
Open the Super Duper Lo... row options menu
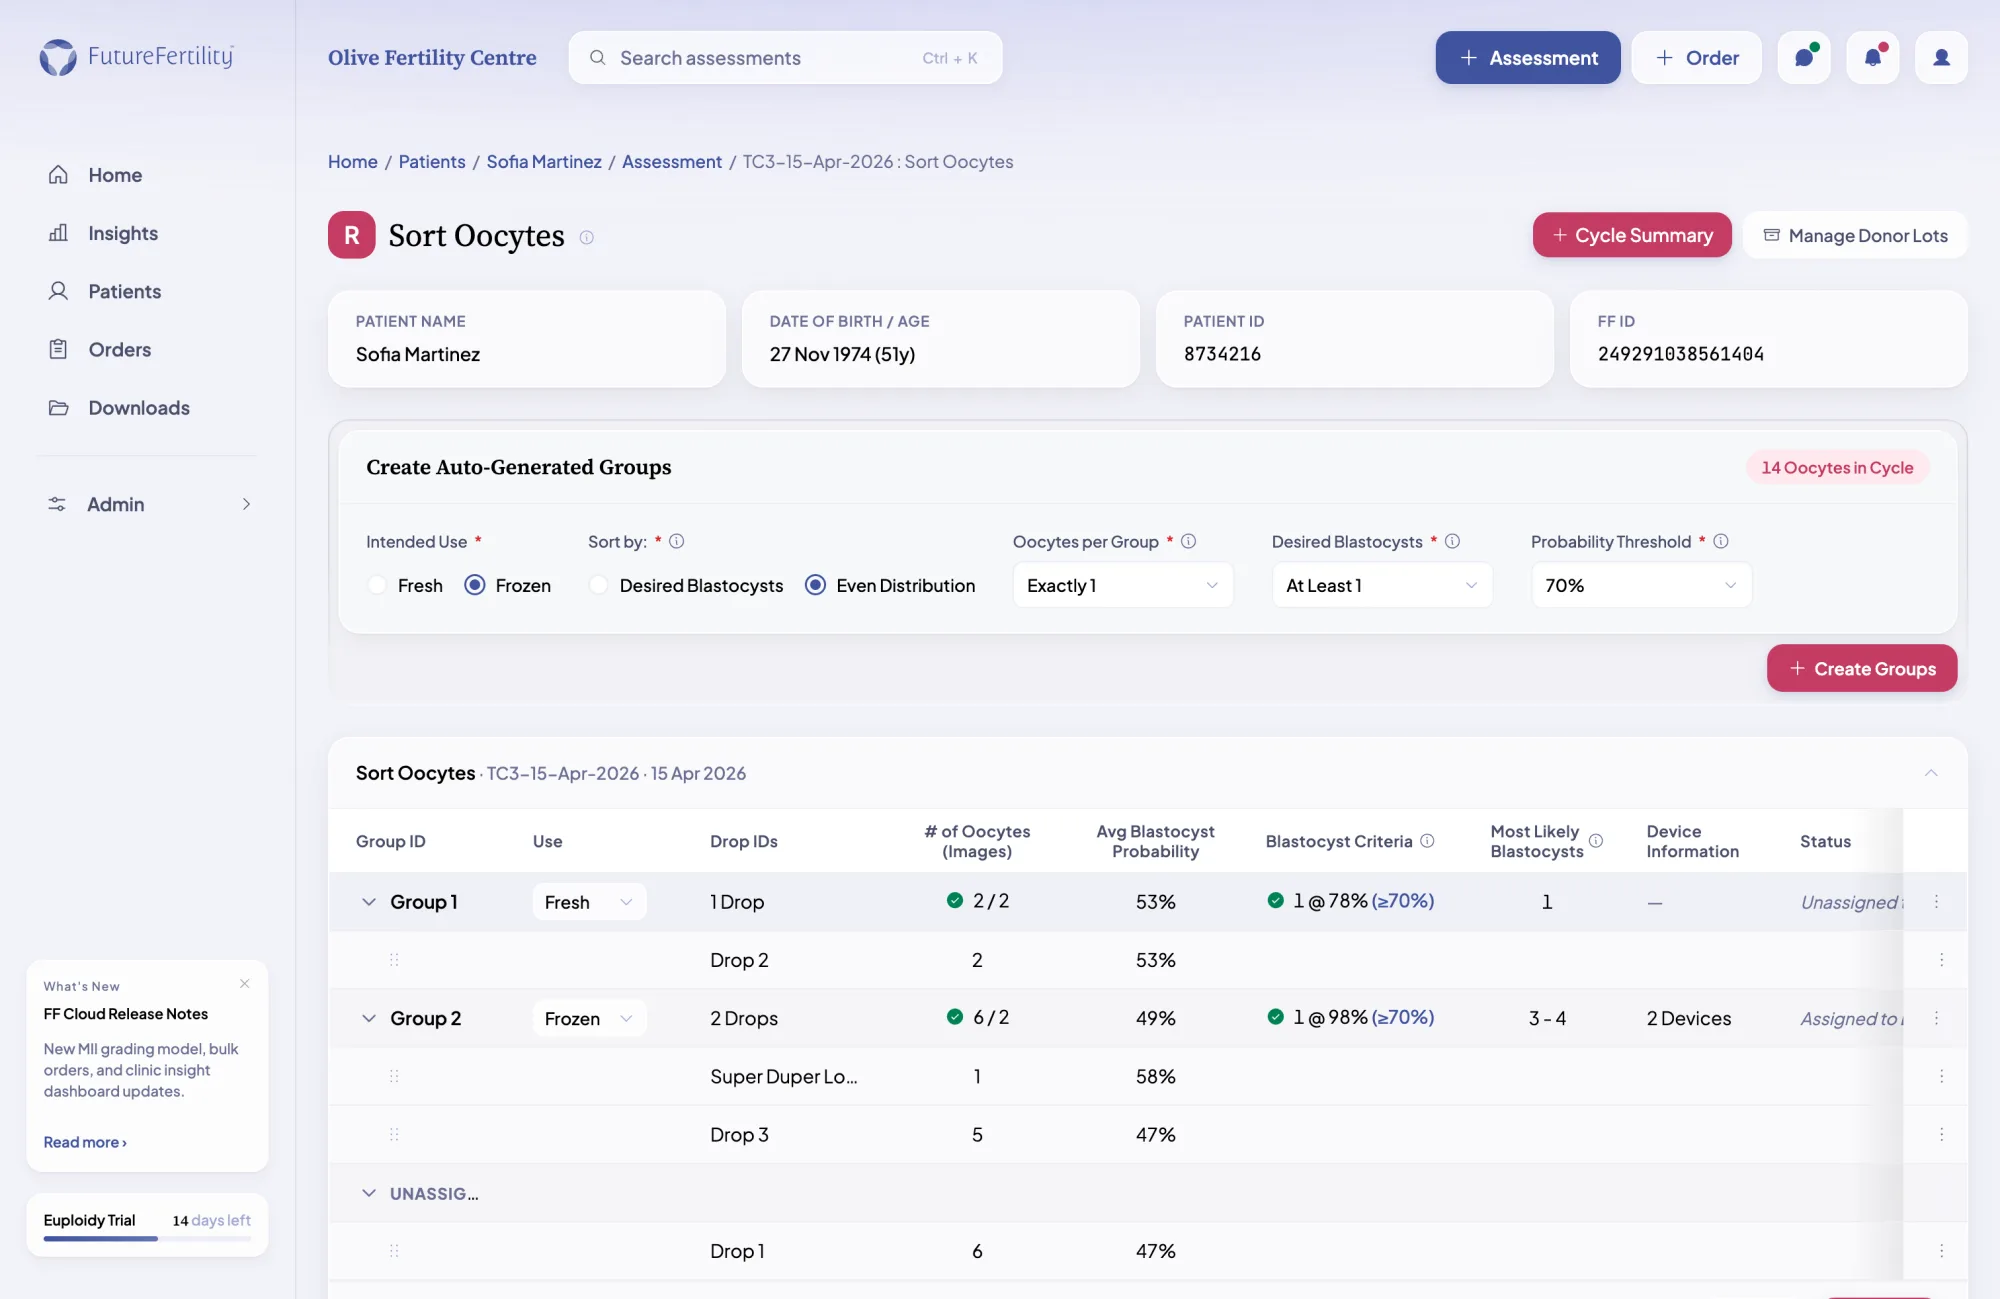1941,1076
